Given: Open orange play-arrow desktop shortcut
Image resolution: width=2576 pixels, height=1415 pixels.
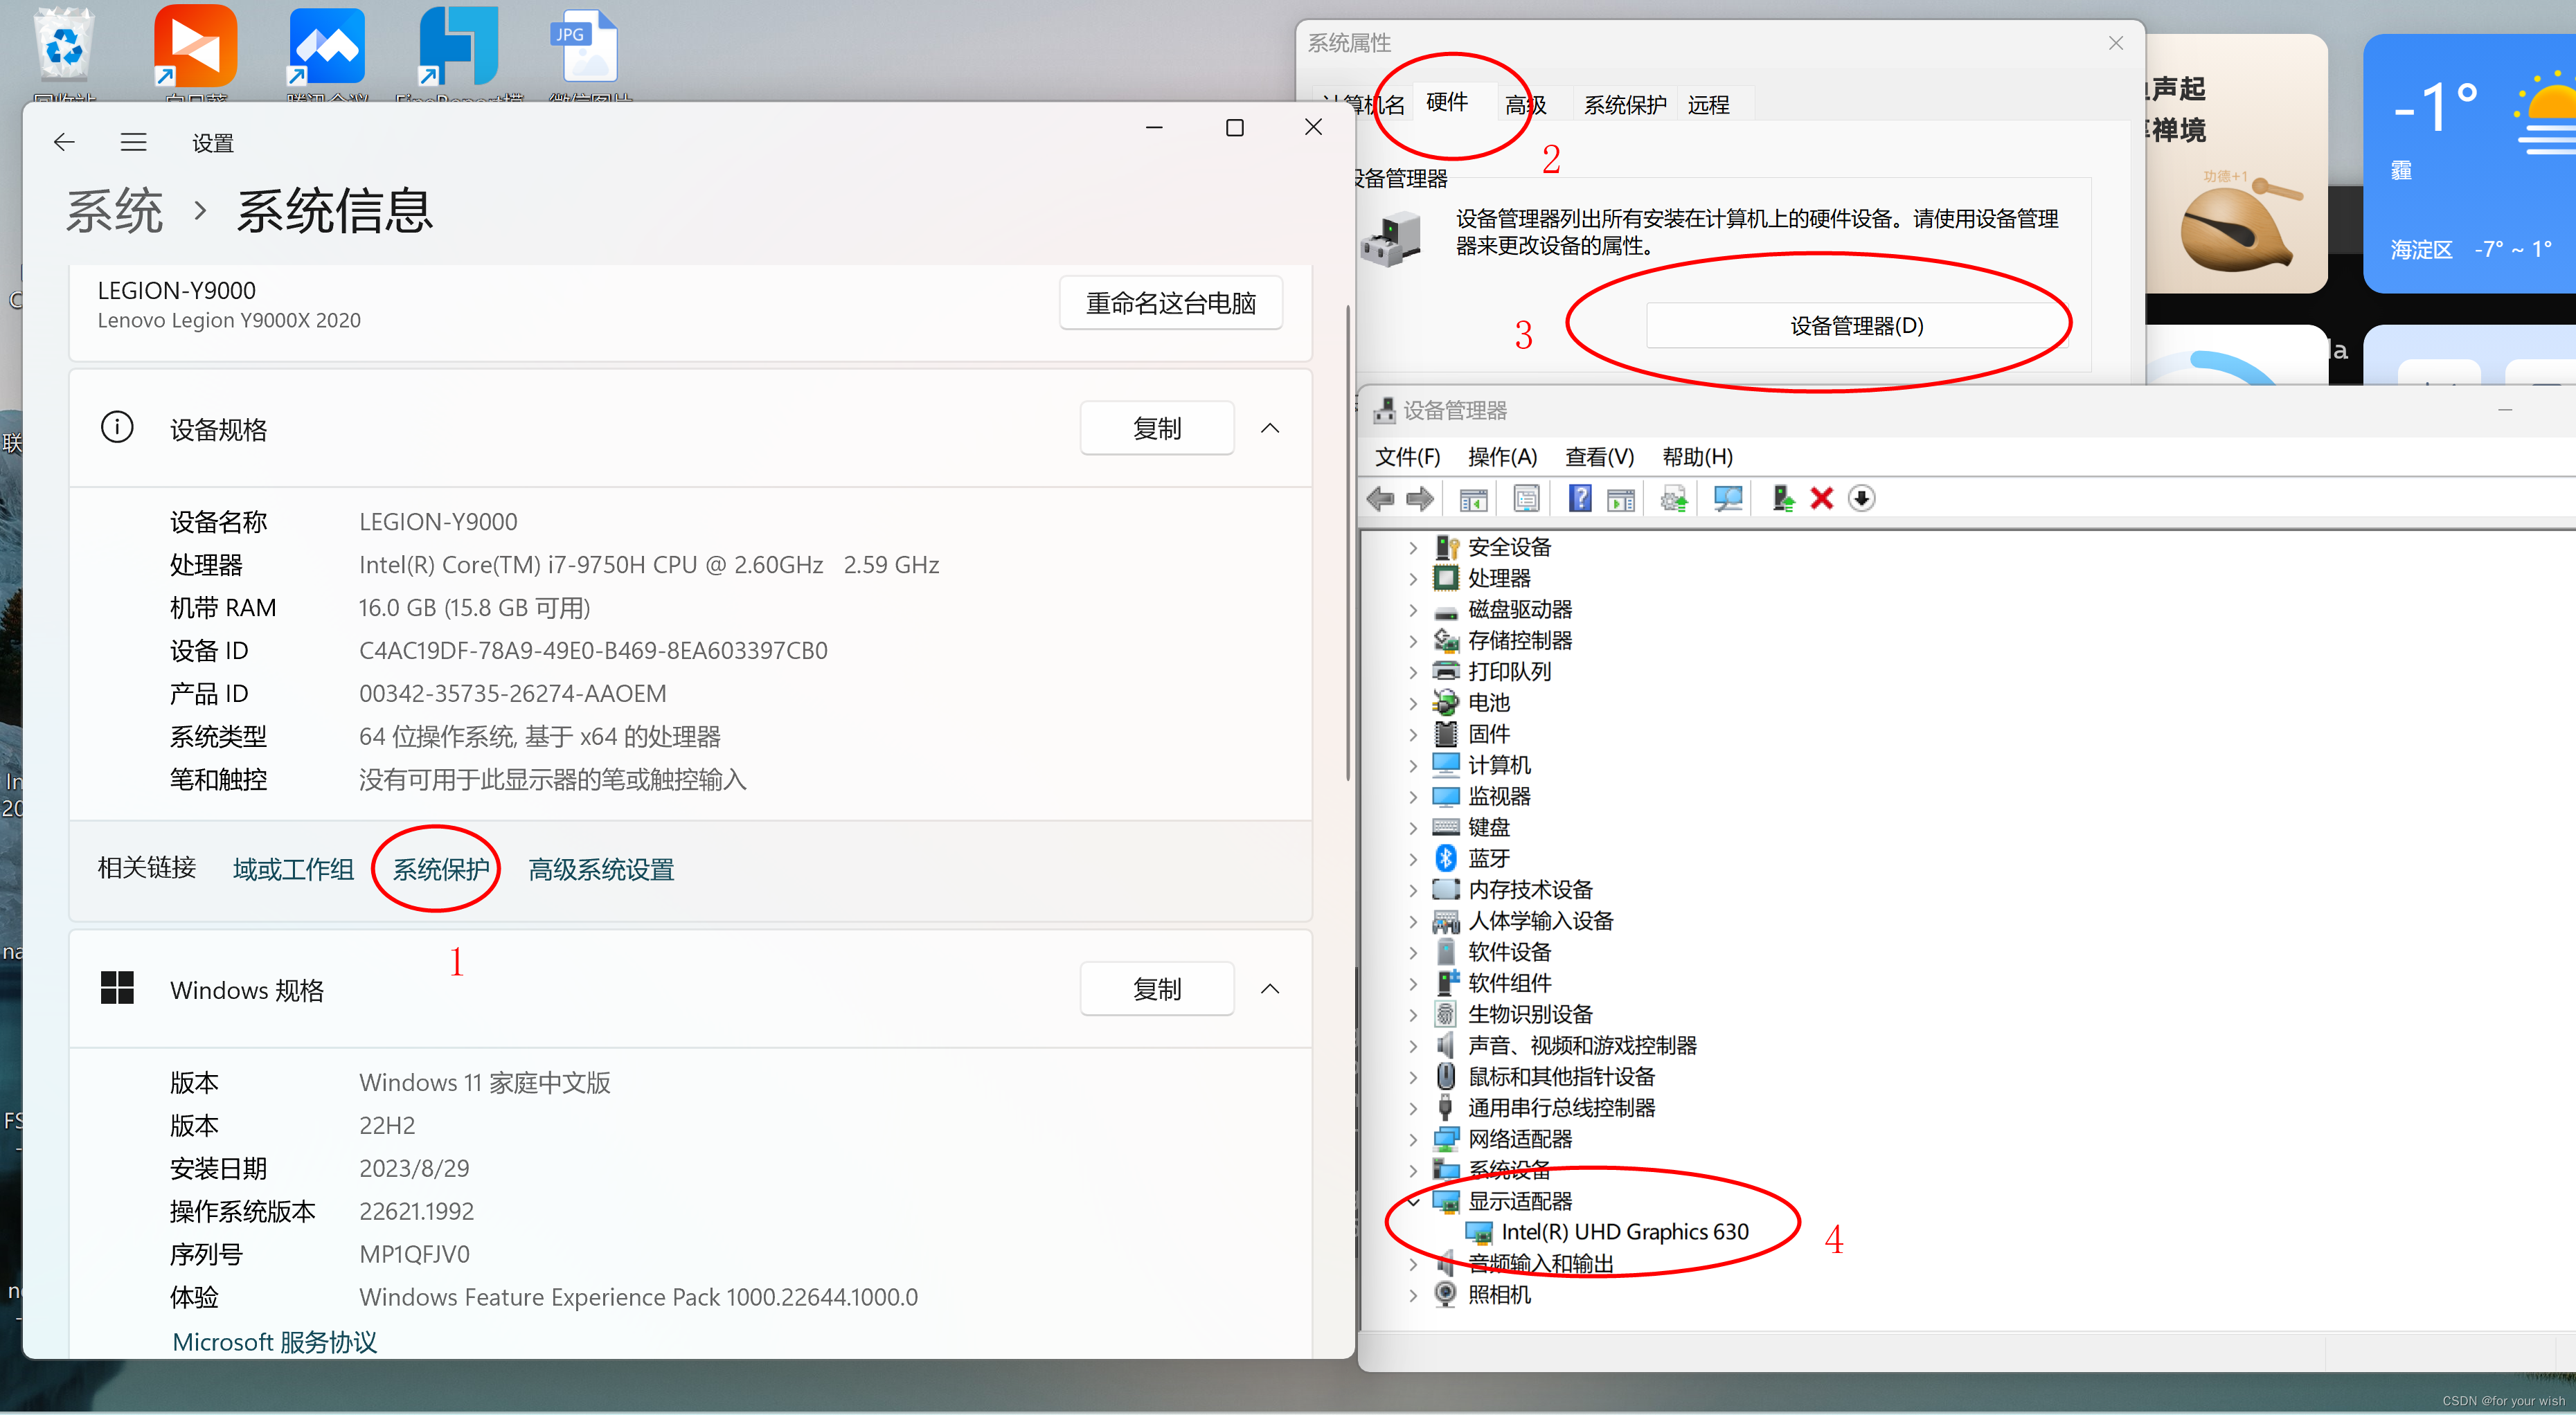Looking at the screenshot, I should 196,45.
